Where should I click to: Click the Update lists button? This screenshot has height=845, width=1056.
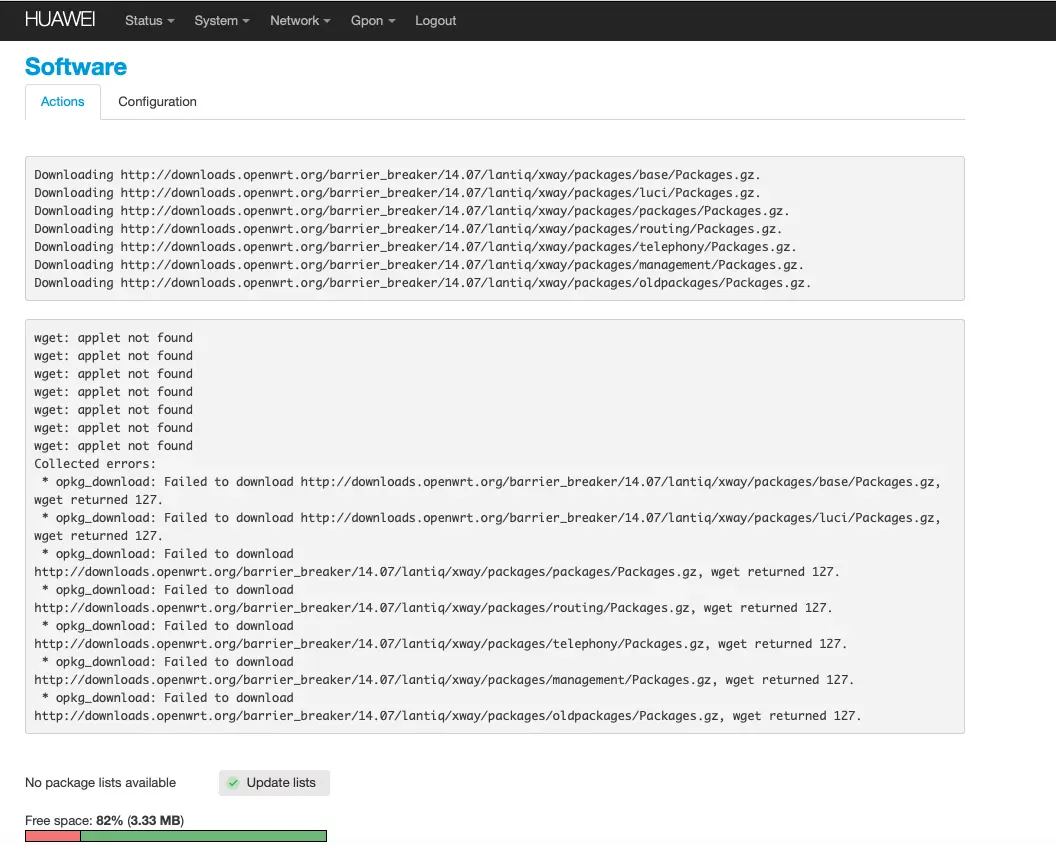[274, 782]
